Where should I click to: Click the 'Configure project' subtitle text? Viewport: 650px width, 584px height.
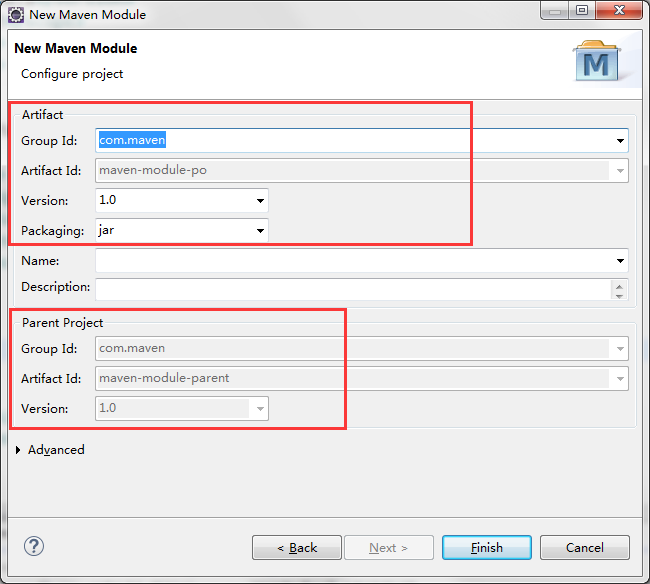pyautogui.click(x=72, y=74)
